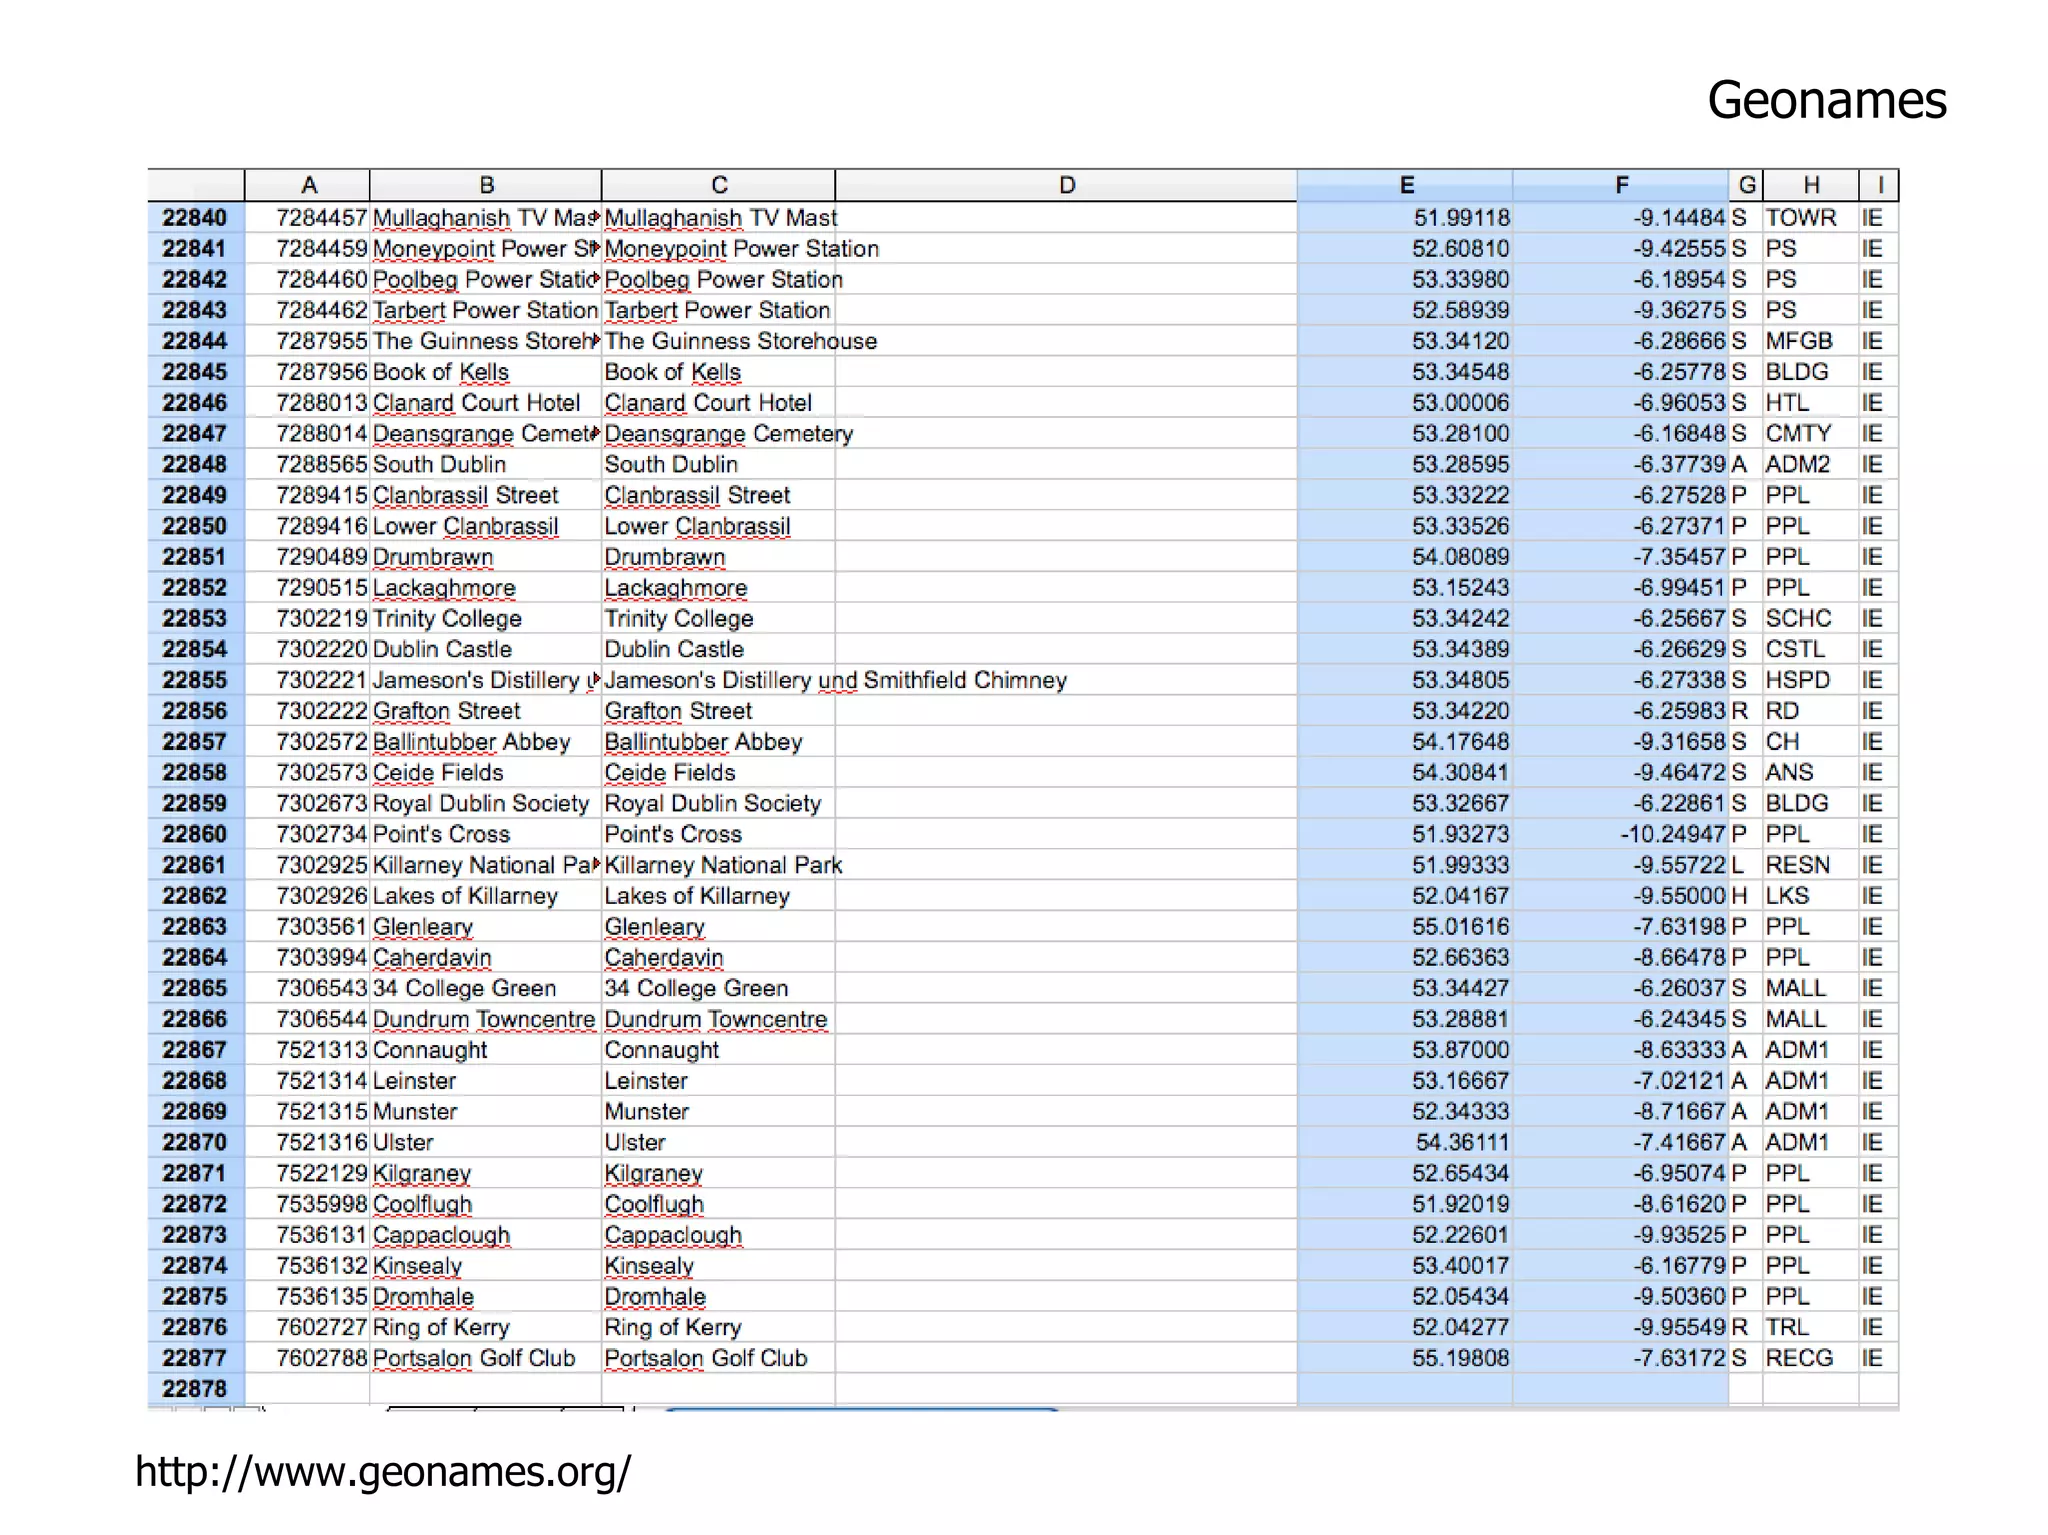Select highlighted column E header
The image size is (2048, 1535).
coord(1405,185)
